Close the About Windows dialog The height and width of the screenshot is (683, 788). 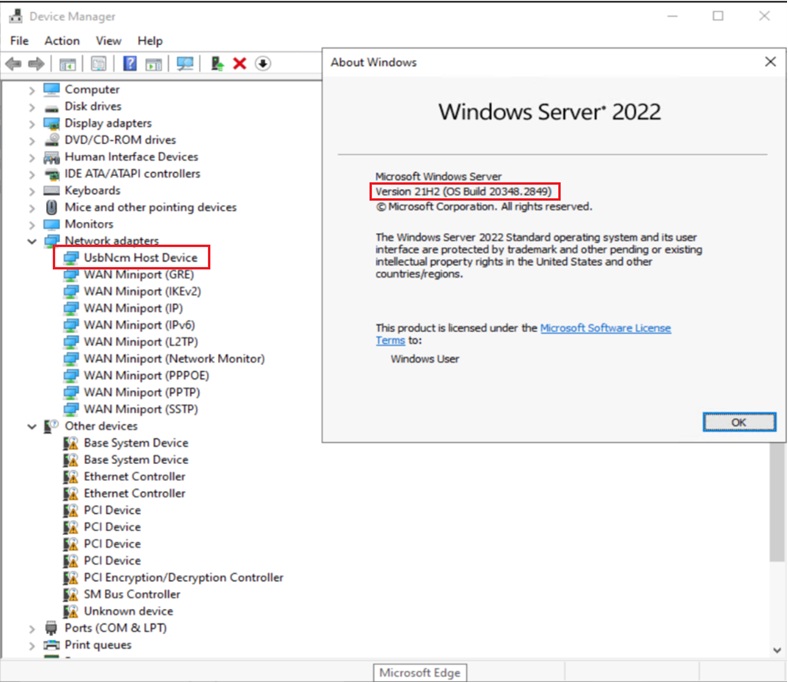770,62
